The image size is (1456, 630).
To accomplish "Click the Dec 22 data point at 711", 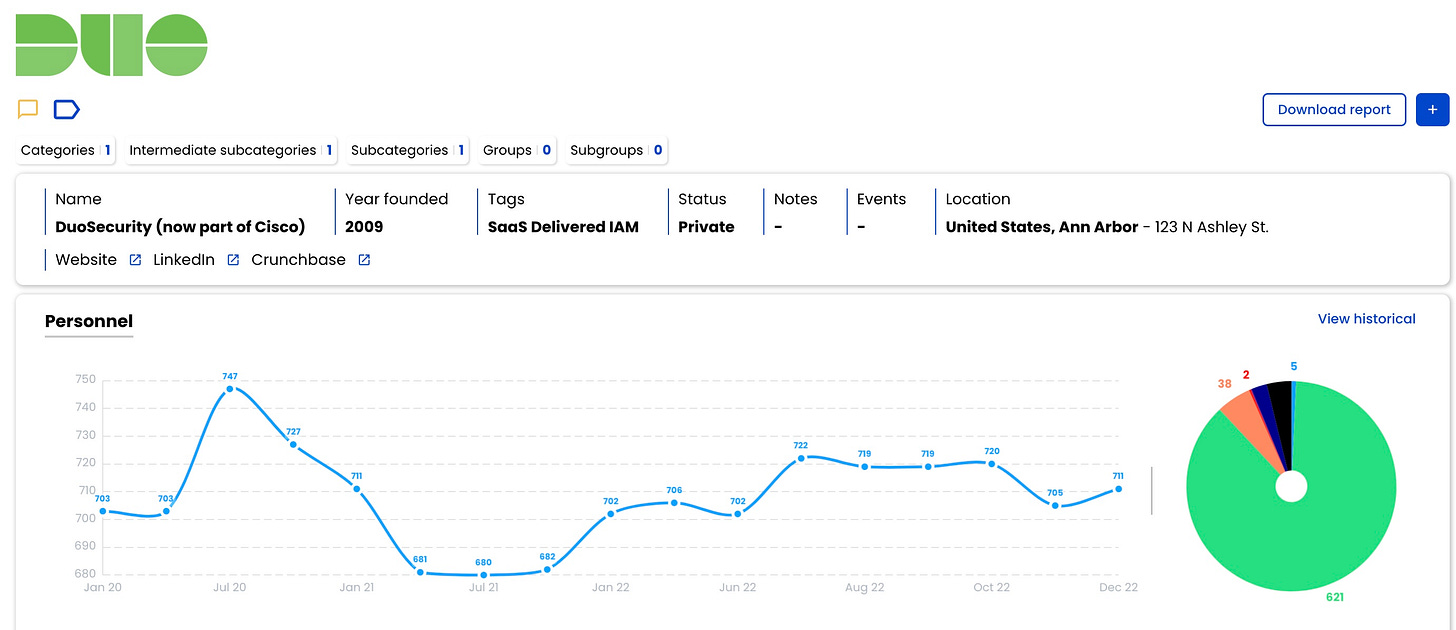I will point(1118,488).
